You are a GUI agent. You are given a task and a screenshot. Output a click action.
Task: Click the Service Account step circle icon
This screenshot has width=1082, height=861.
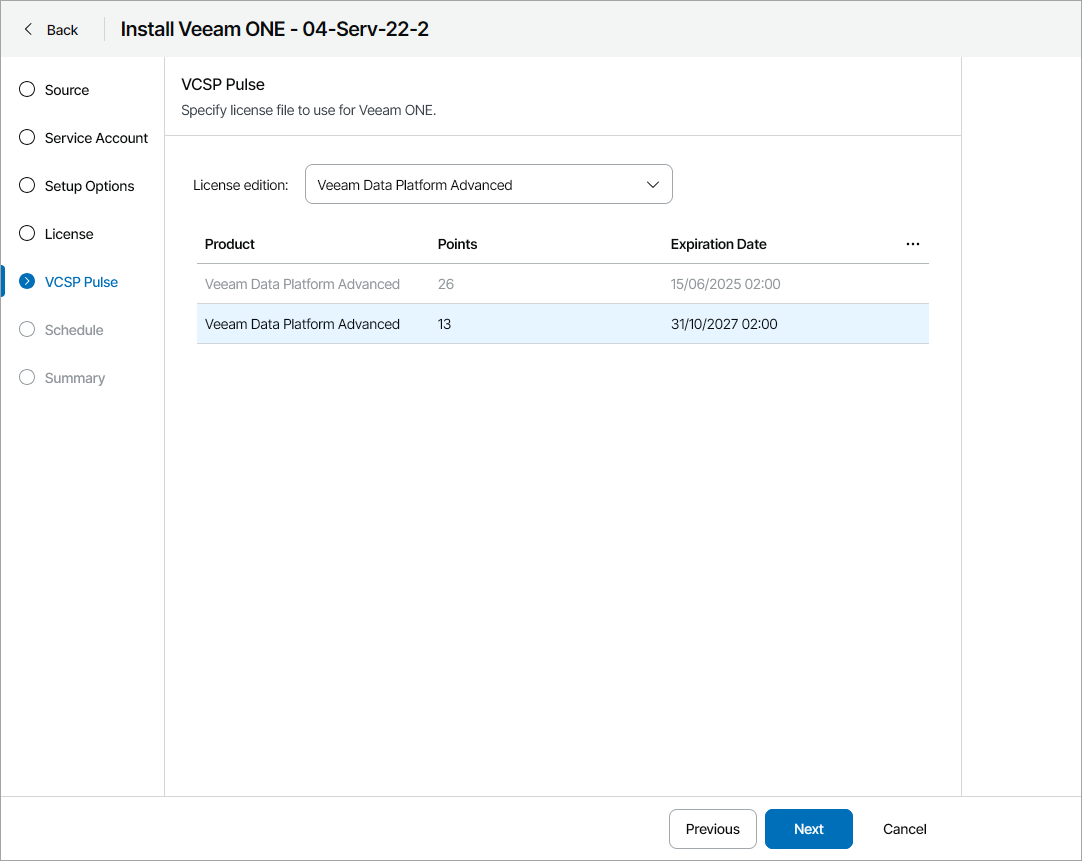[x=28, y=138]
